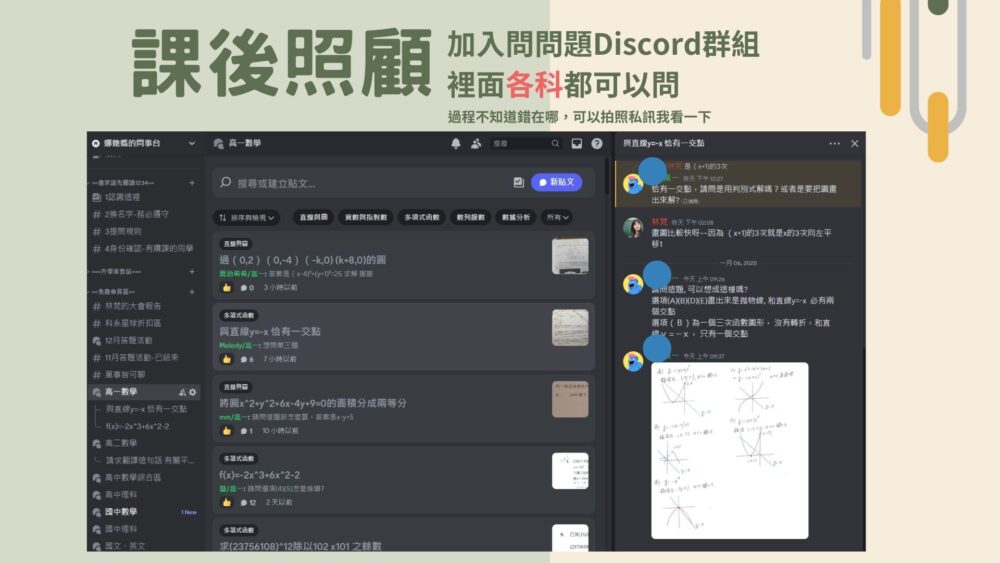Click comment bubble showing 12 replies

click(249, 502)
